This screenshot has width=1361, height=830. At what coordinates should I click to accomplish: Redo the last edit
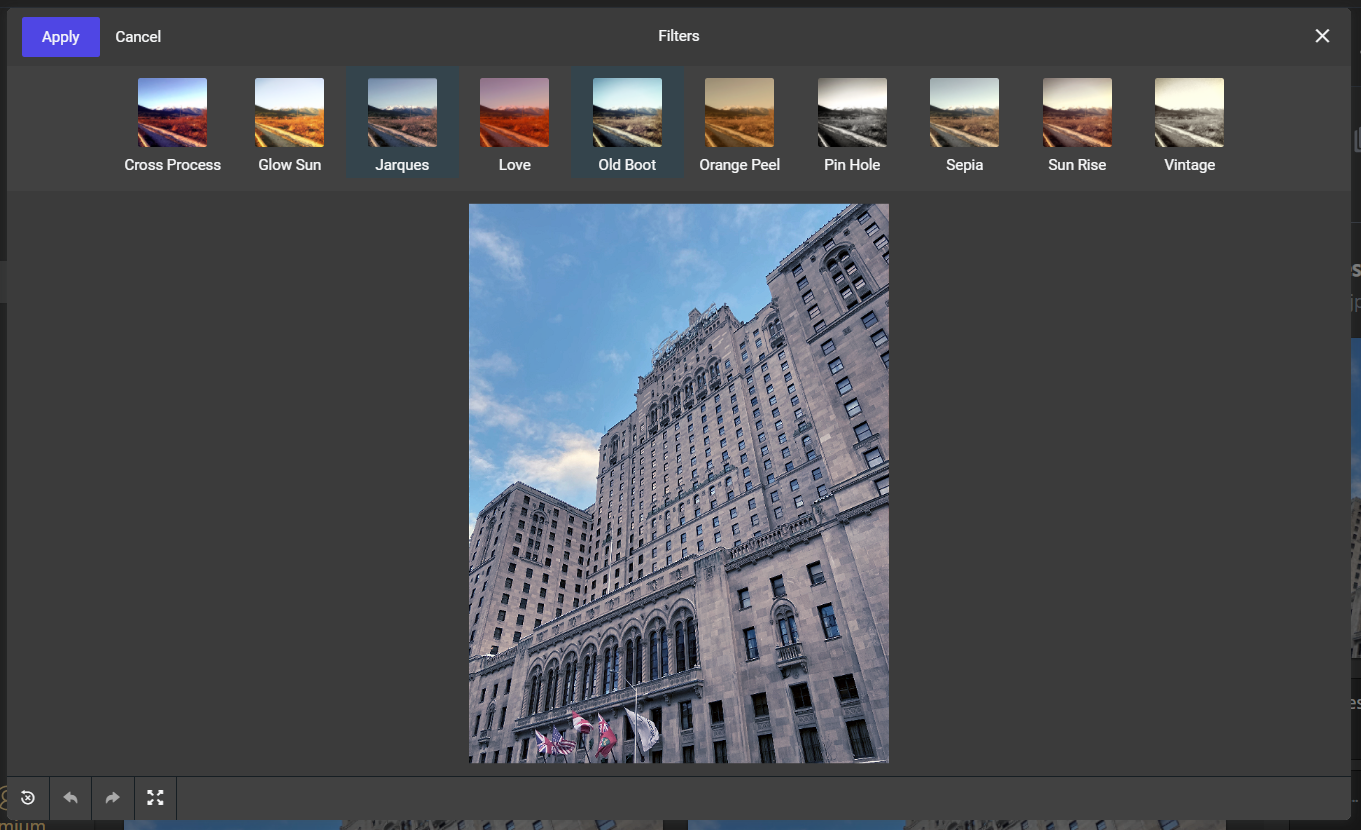click(113, 798)
